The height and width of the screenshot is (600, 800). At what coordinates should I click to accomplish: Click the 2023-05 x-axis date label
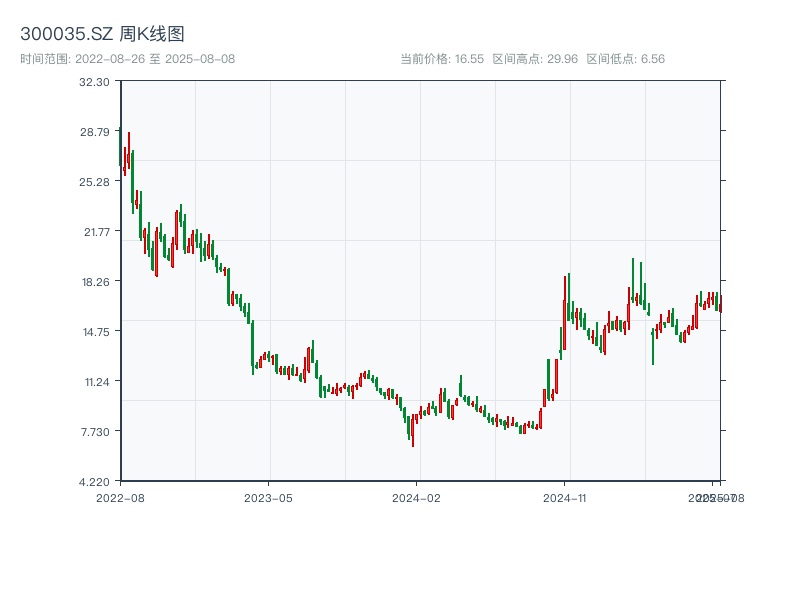tap(269, 497)
